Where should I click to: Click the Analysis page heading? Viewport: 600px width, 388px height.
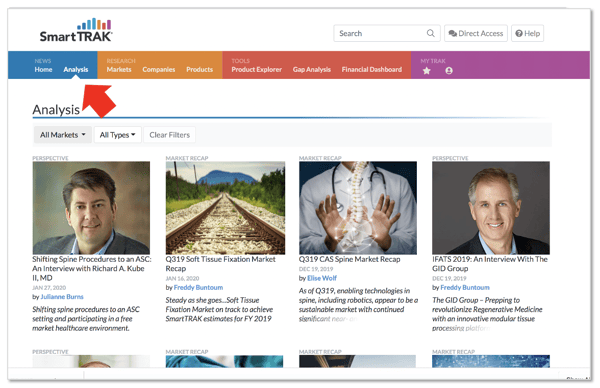(x=56, y=110)
